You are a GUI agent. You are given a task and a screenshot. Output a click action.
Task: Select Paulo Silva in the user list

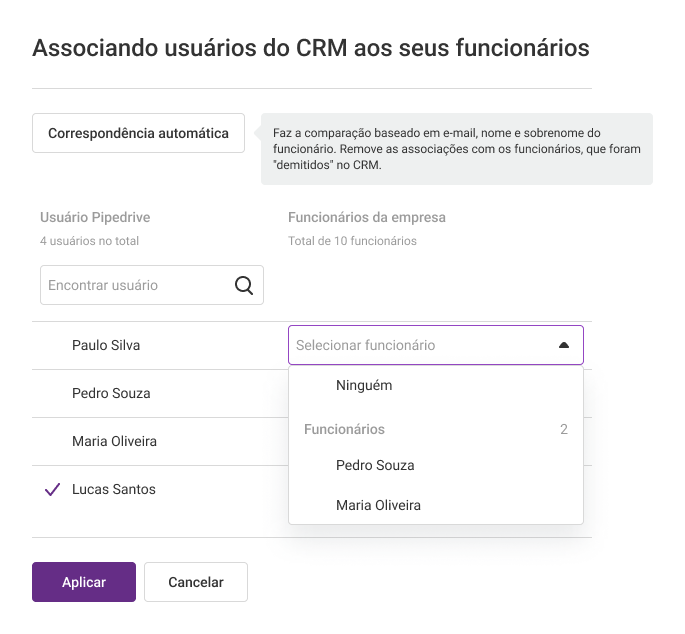coord(106,345)
